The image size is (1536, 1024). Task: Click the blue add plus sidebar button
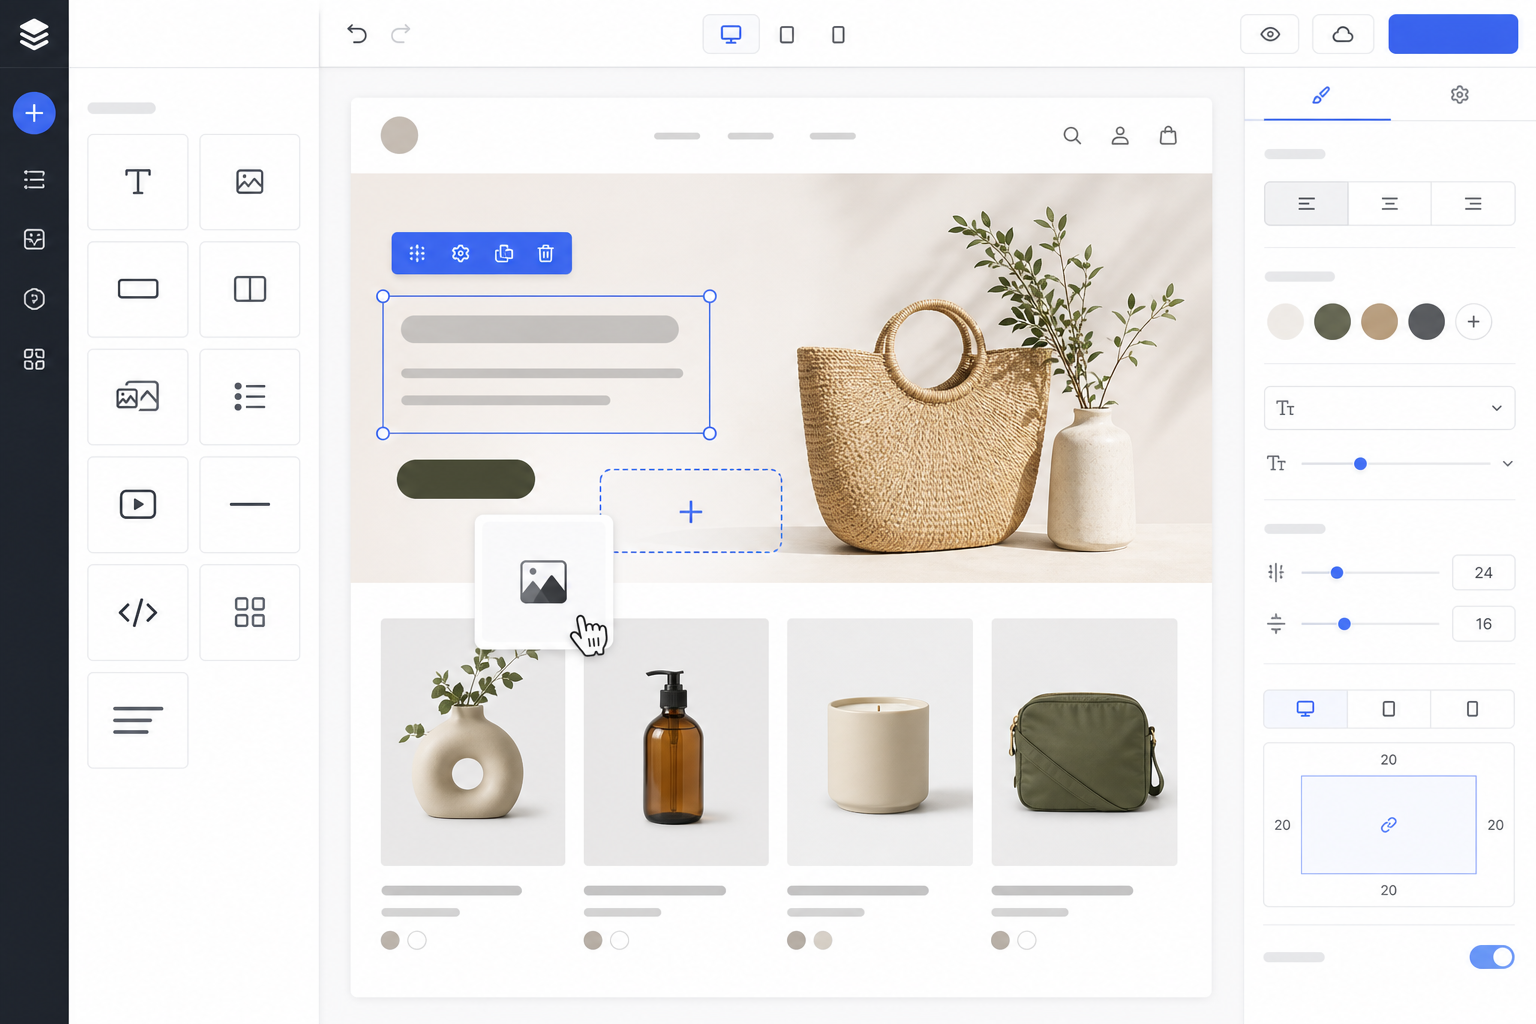pyautogui.click(x=34, y=113)
